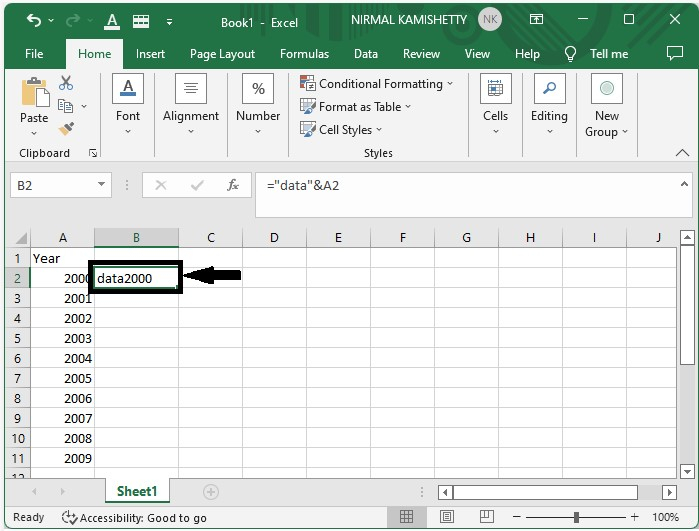Switch to the Data tab
The height and width of the screenshot is (531, 699).
(366, 54)
